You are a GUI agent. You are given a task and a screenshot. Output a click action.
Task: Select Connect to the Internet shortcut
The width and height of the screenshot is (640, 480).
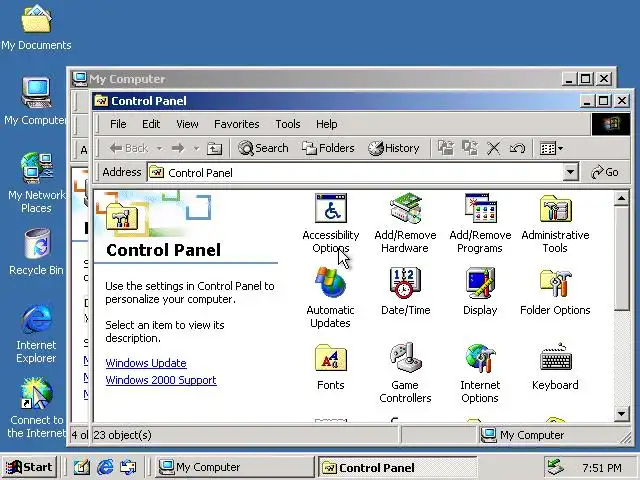pyautogui.click(x=36, y=408)
